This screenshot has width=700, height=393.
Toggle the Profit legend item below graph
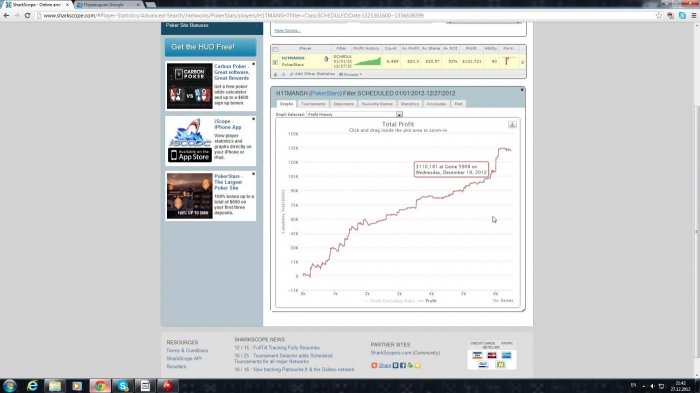[428, 301]
